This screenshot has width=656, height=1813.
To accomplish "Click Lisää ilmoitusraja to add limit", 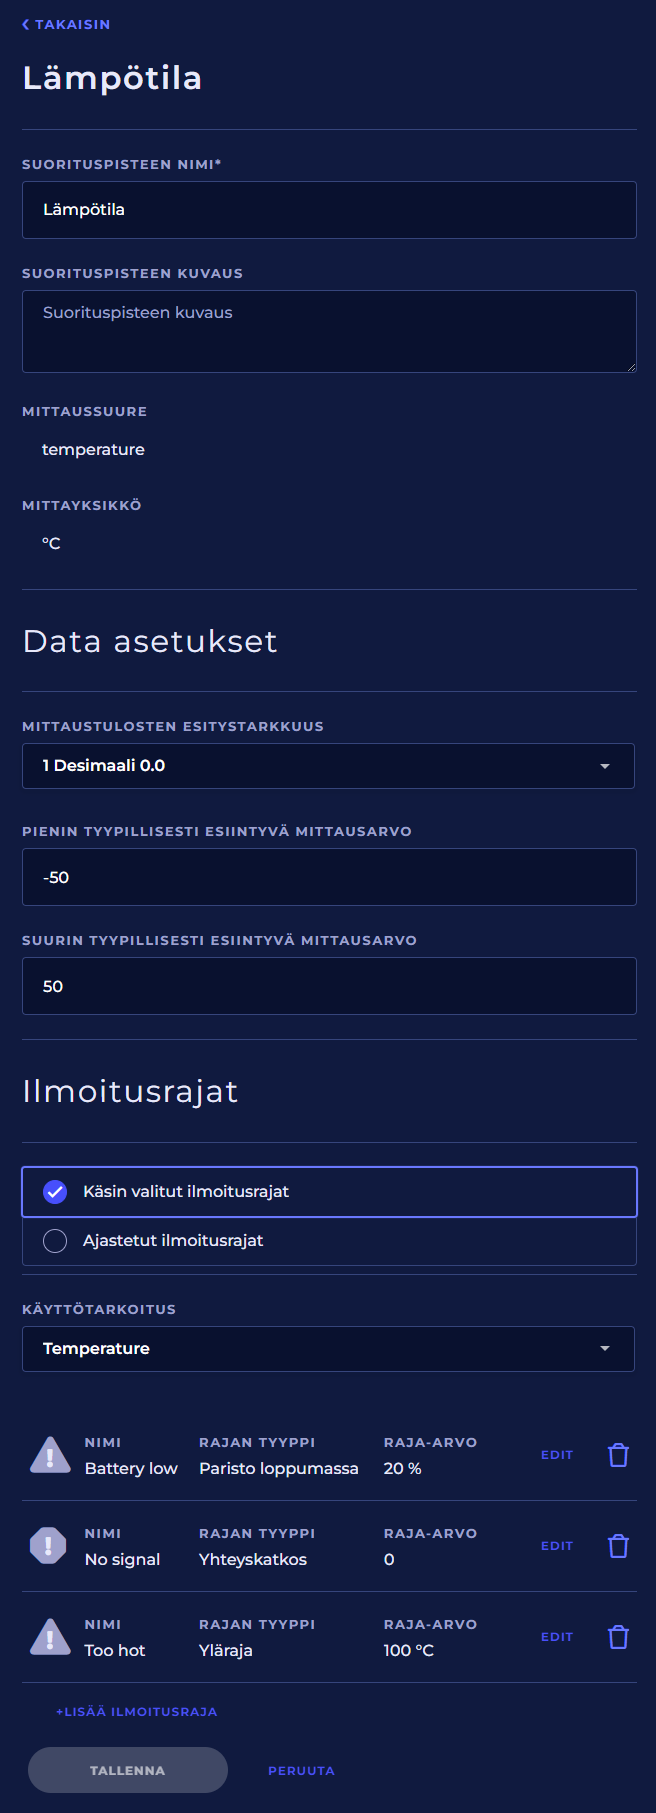I will 137,1712.
